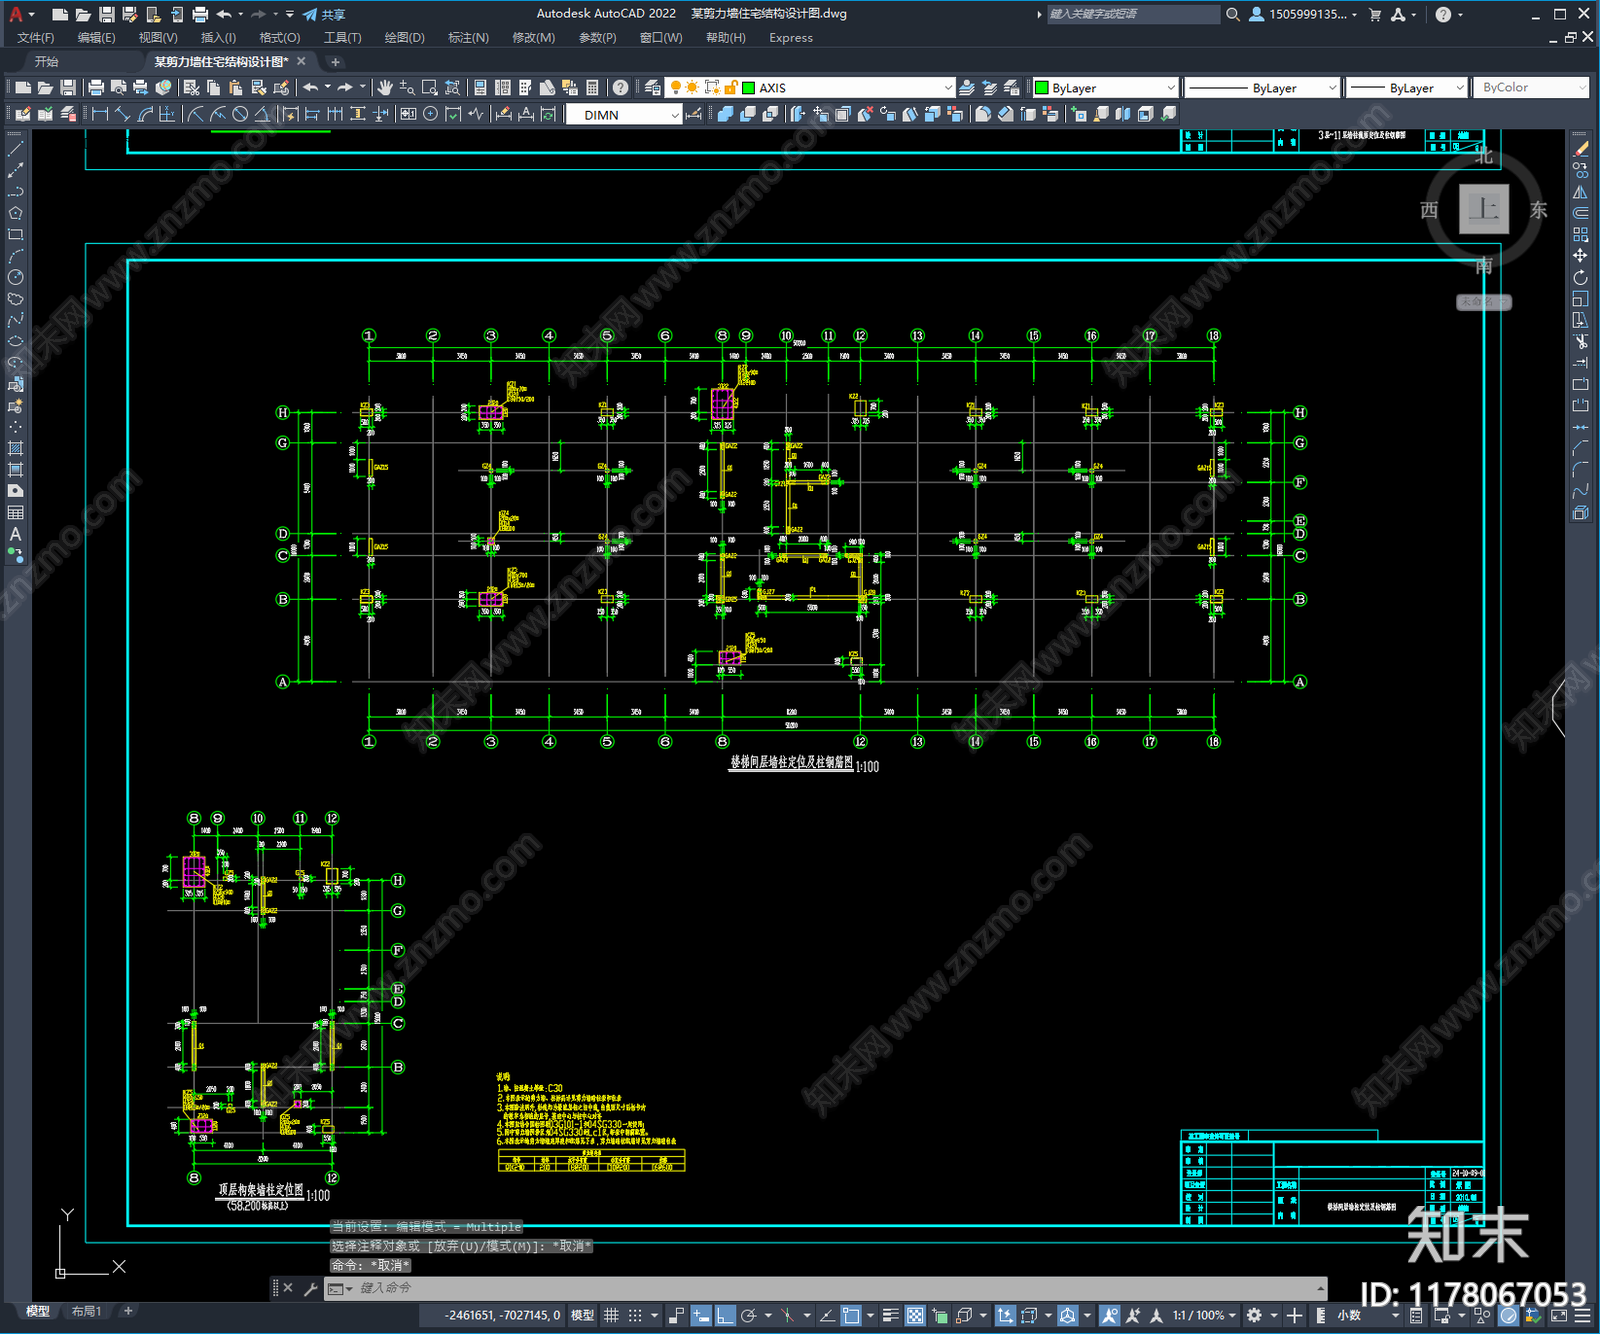
Task: Open the 1:1 / 100% annotation scale dropdown
Action: pyautogui.click(x=1205, y=1315)
